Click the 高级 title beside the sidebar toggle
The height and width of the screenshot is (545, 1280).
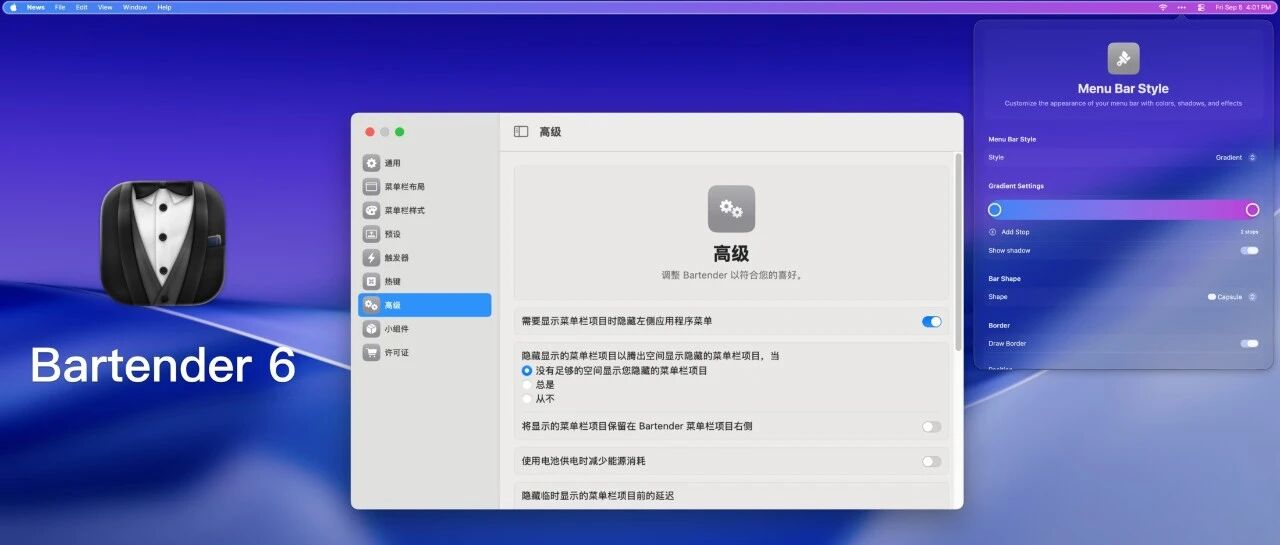[550, 132]
